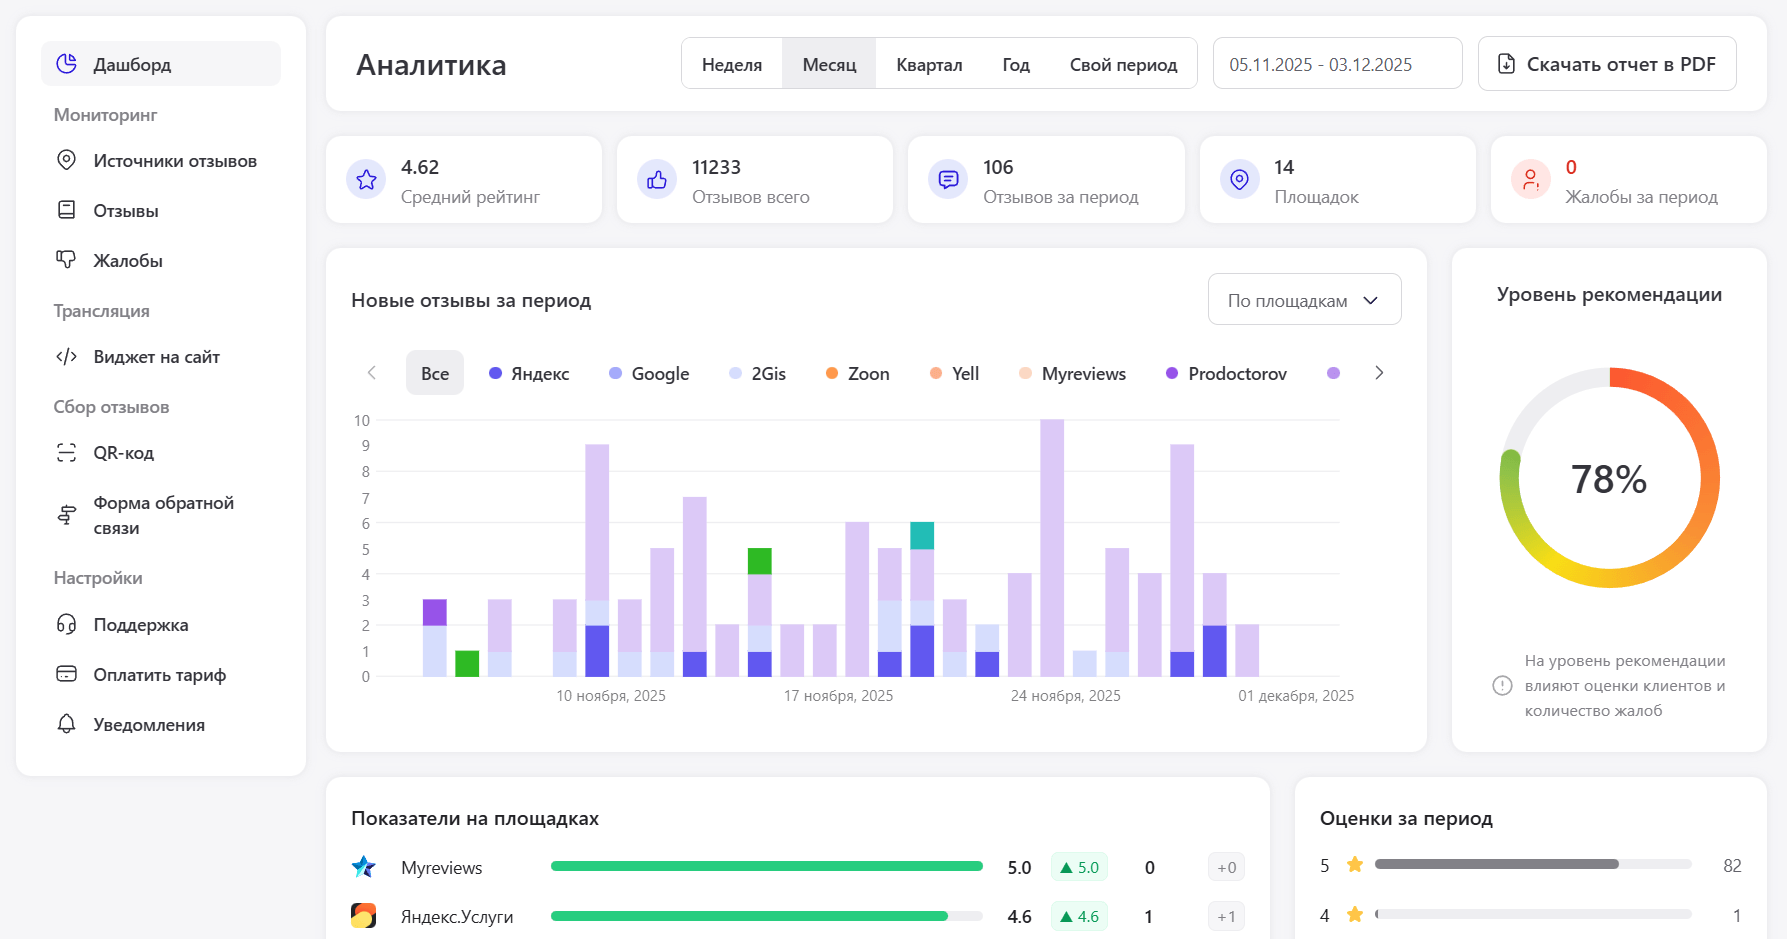Image resolution: width=1787 pixels, height=939 pixels.
Task: Download the report as PDF
Action: point(1606,64)
